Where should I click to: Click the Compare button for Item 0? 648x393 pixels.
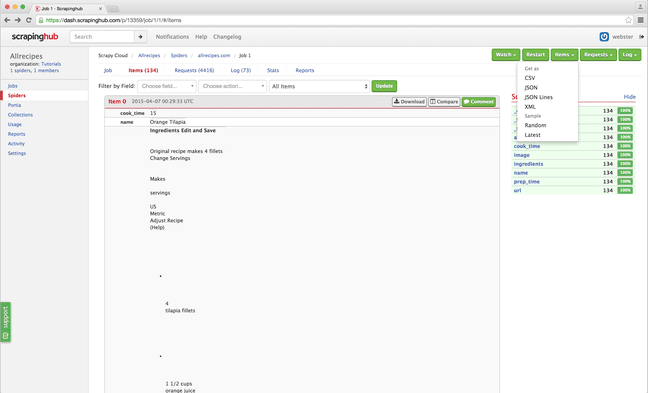click(444, 102)
